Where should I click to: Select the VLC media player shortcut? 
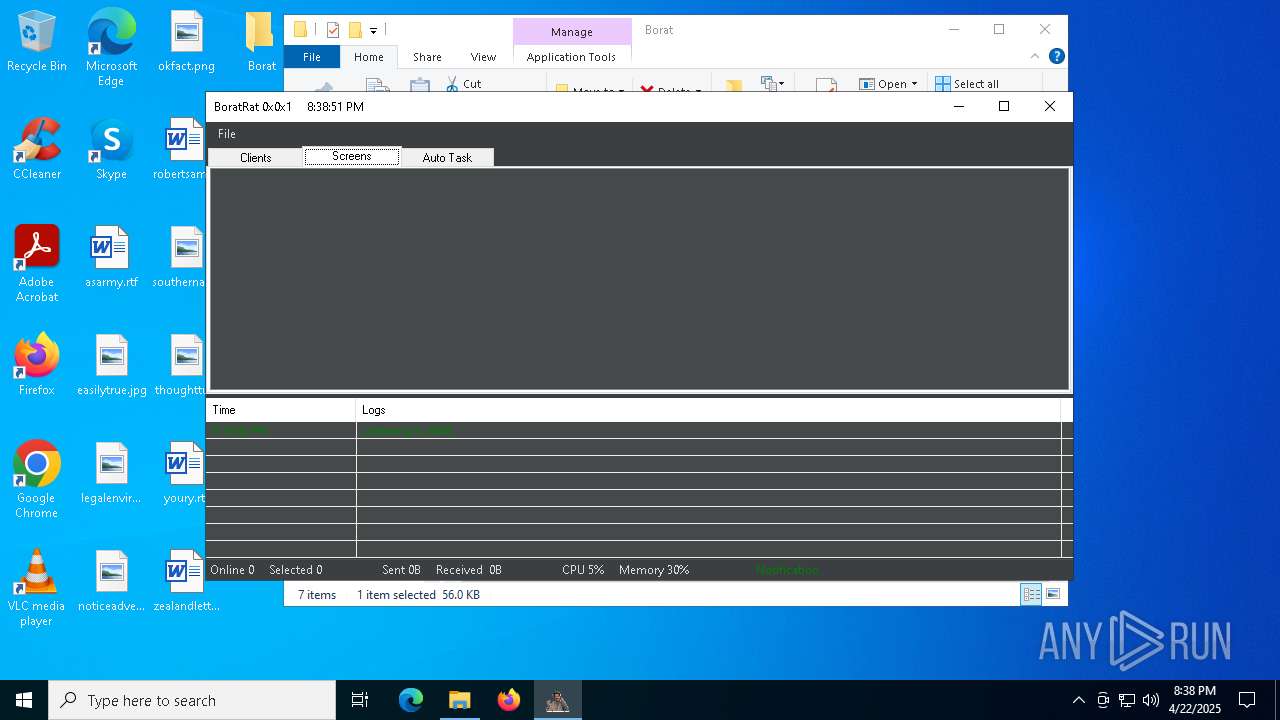pyautogui.click(x=37, y=588)
